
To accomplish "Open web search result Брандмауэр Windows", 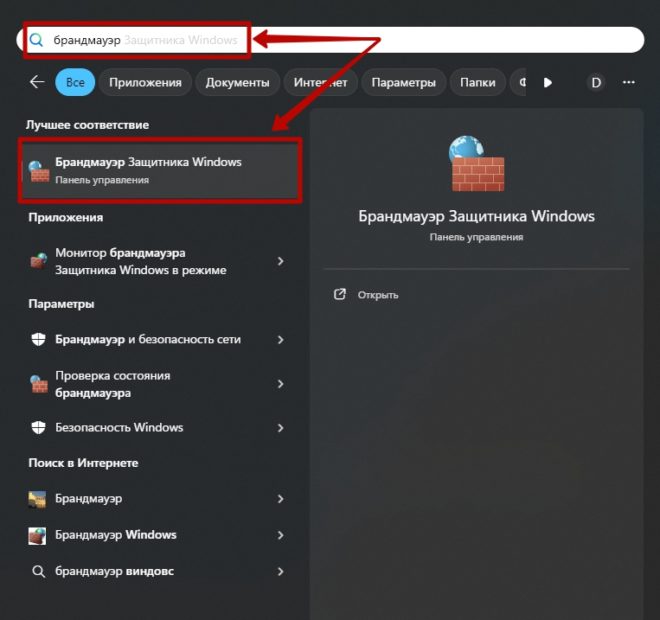I will click(x=160, y=535).
